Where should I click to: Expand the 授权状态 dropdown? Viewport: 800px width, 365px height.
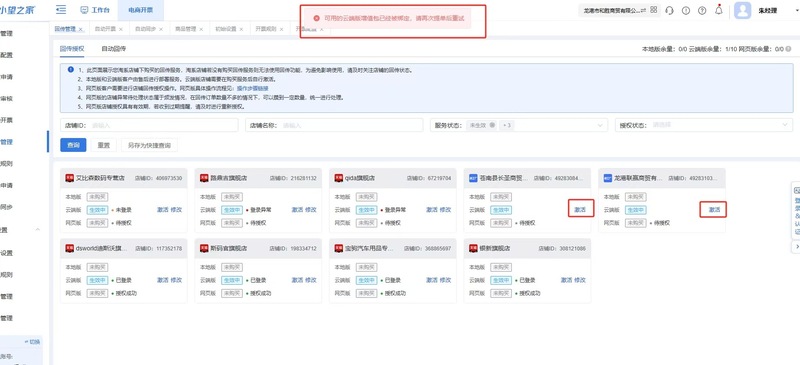pos(705,125)
